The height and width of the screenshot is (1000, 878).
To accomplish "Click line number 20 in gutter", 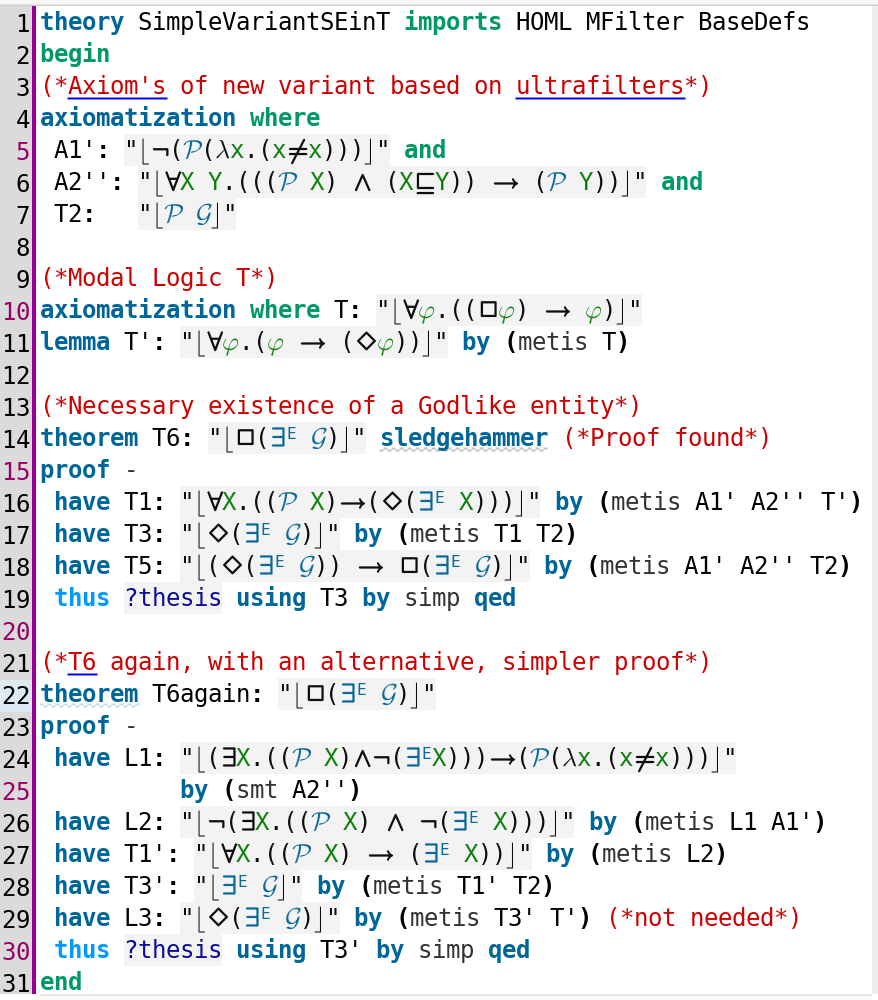I will (x=17, y=631).
